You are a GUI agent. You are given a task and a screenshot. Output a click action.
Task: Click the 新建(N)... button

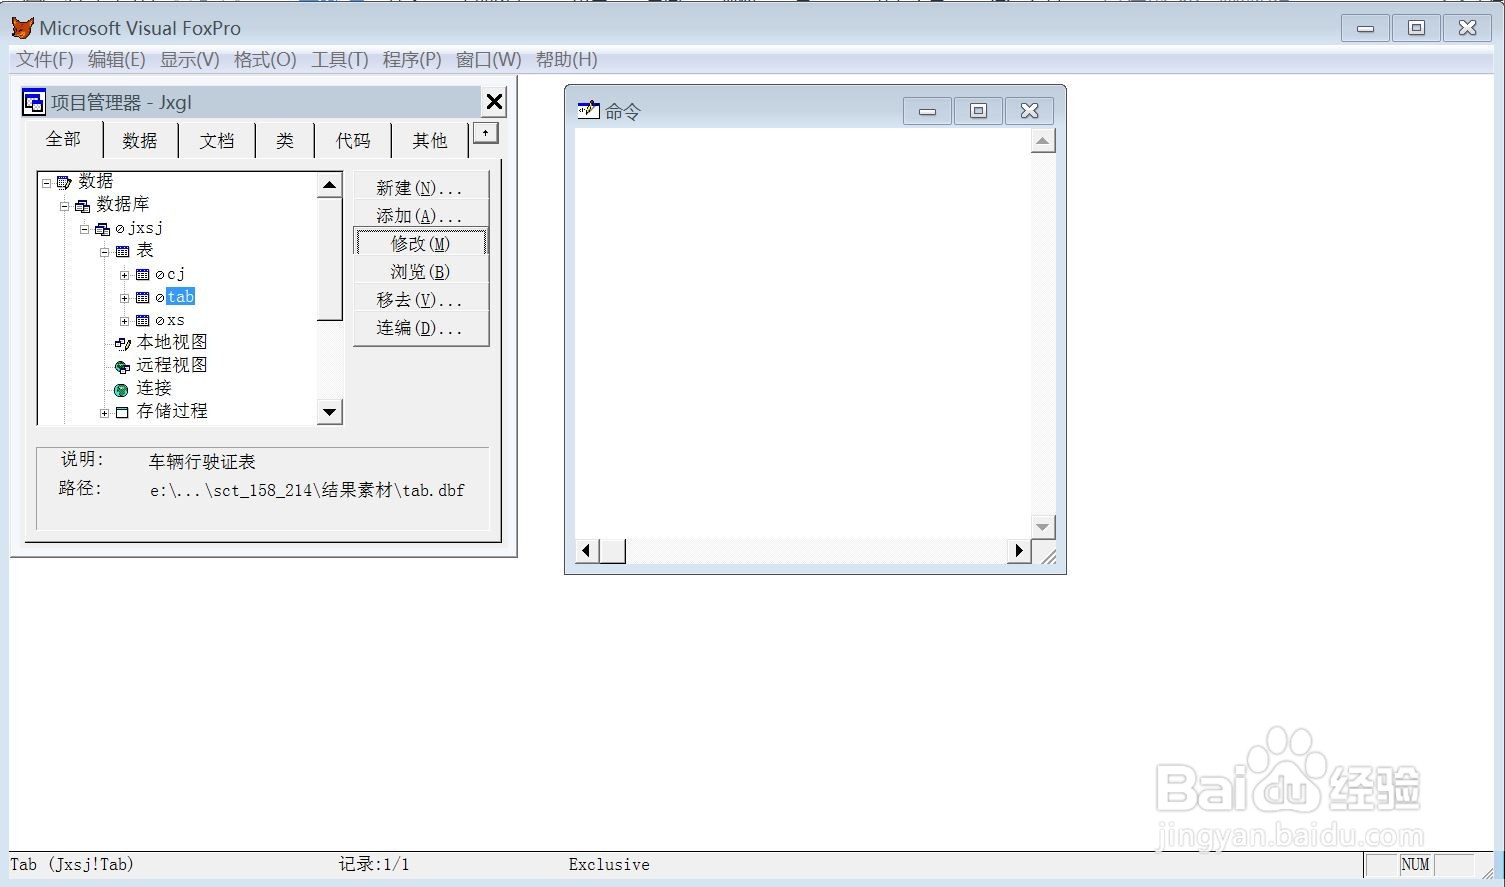pyautogui.click(x=421, y=188)
